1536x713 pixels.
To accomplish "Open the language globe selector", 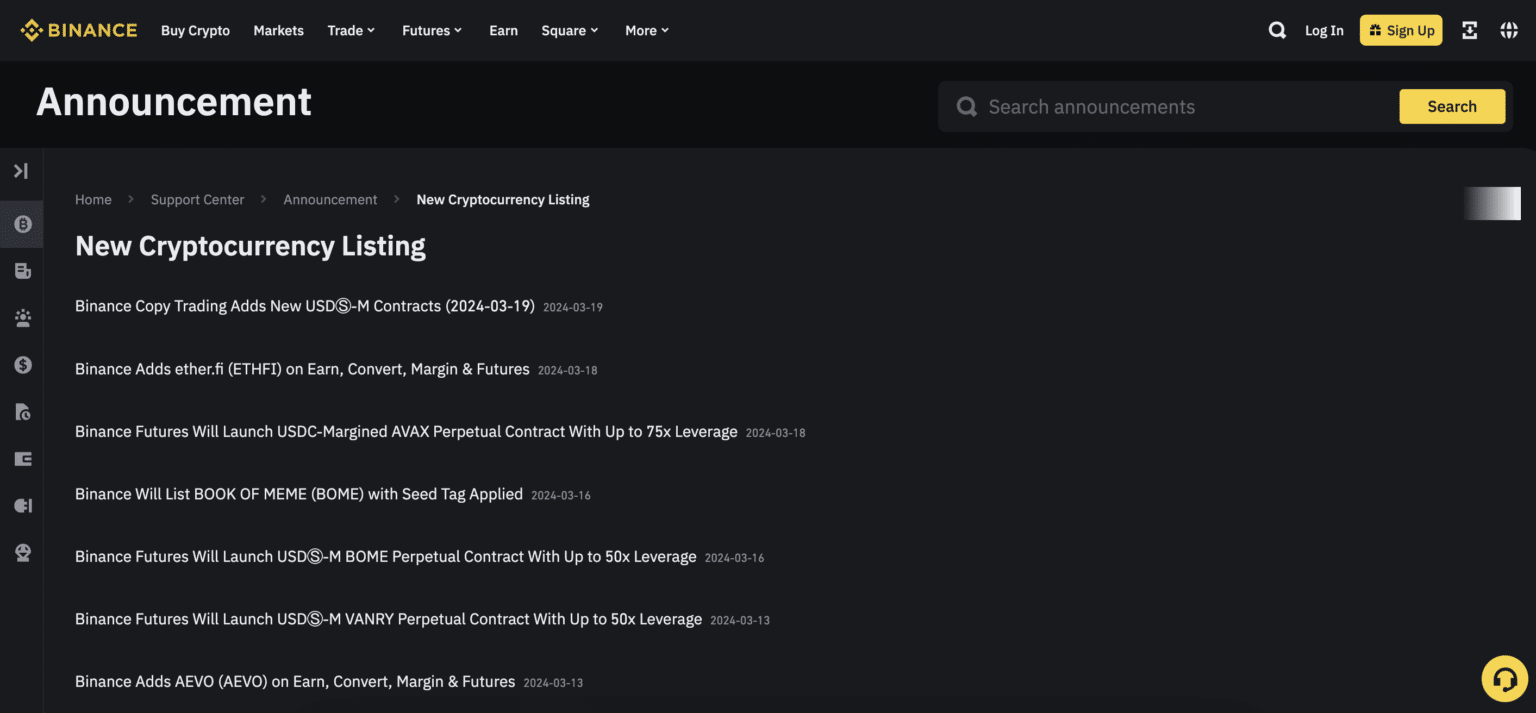I will coord(1509,30).
